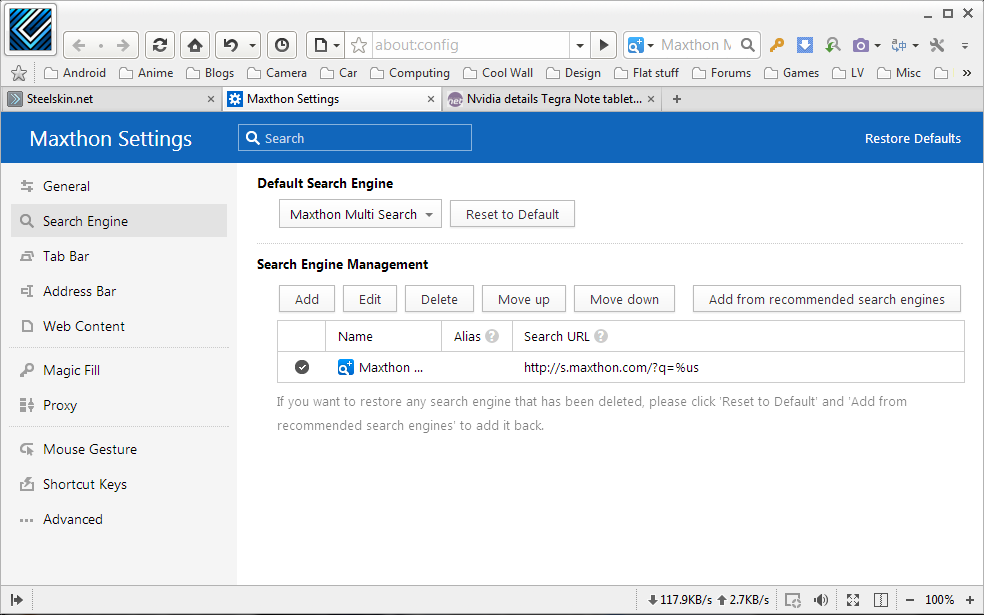The height and width of the screenshot is (615, 984).
Task: Click the Reset to Default button
Action: 512,214
